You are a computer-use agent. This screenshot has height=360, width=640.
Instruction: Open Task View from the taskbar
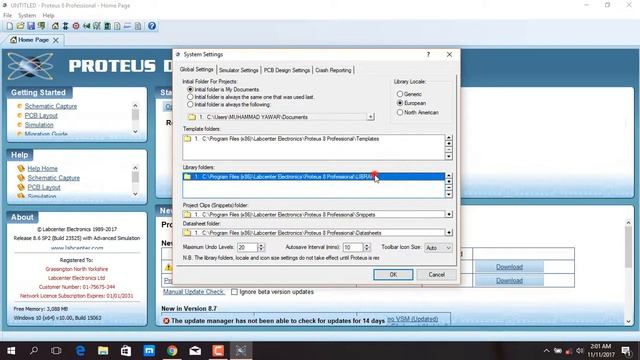pyautogui.click(x=56, y=351)
